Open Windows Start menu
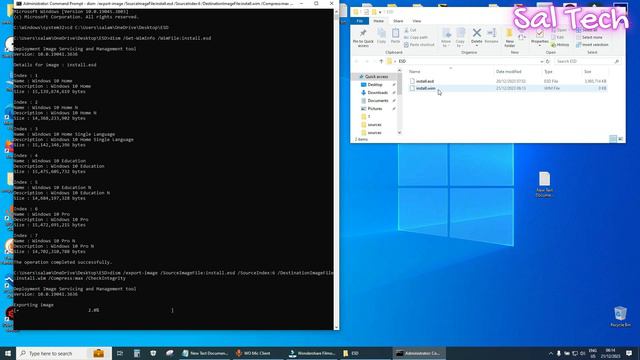 8,353
